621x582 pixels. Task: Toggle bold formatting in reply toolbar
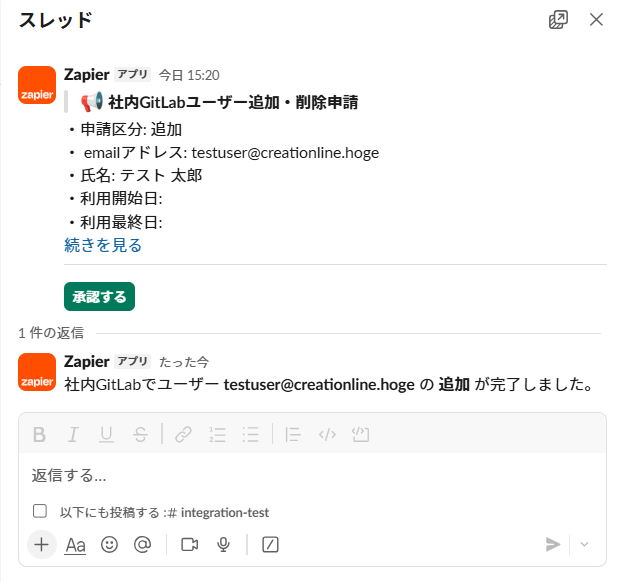pos(40,434)
